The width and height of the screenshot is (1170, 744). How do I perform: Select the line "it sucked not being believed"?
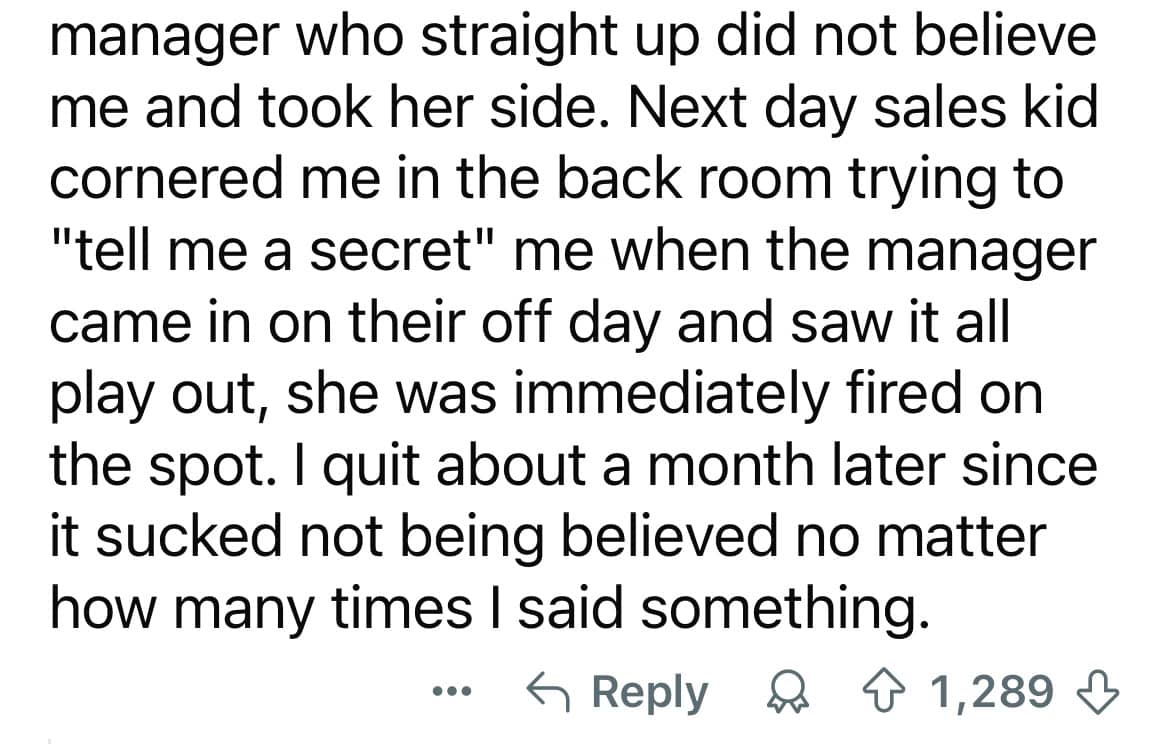[546, 537]
